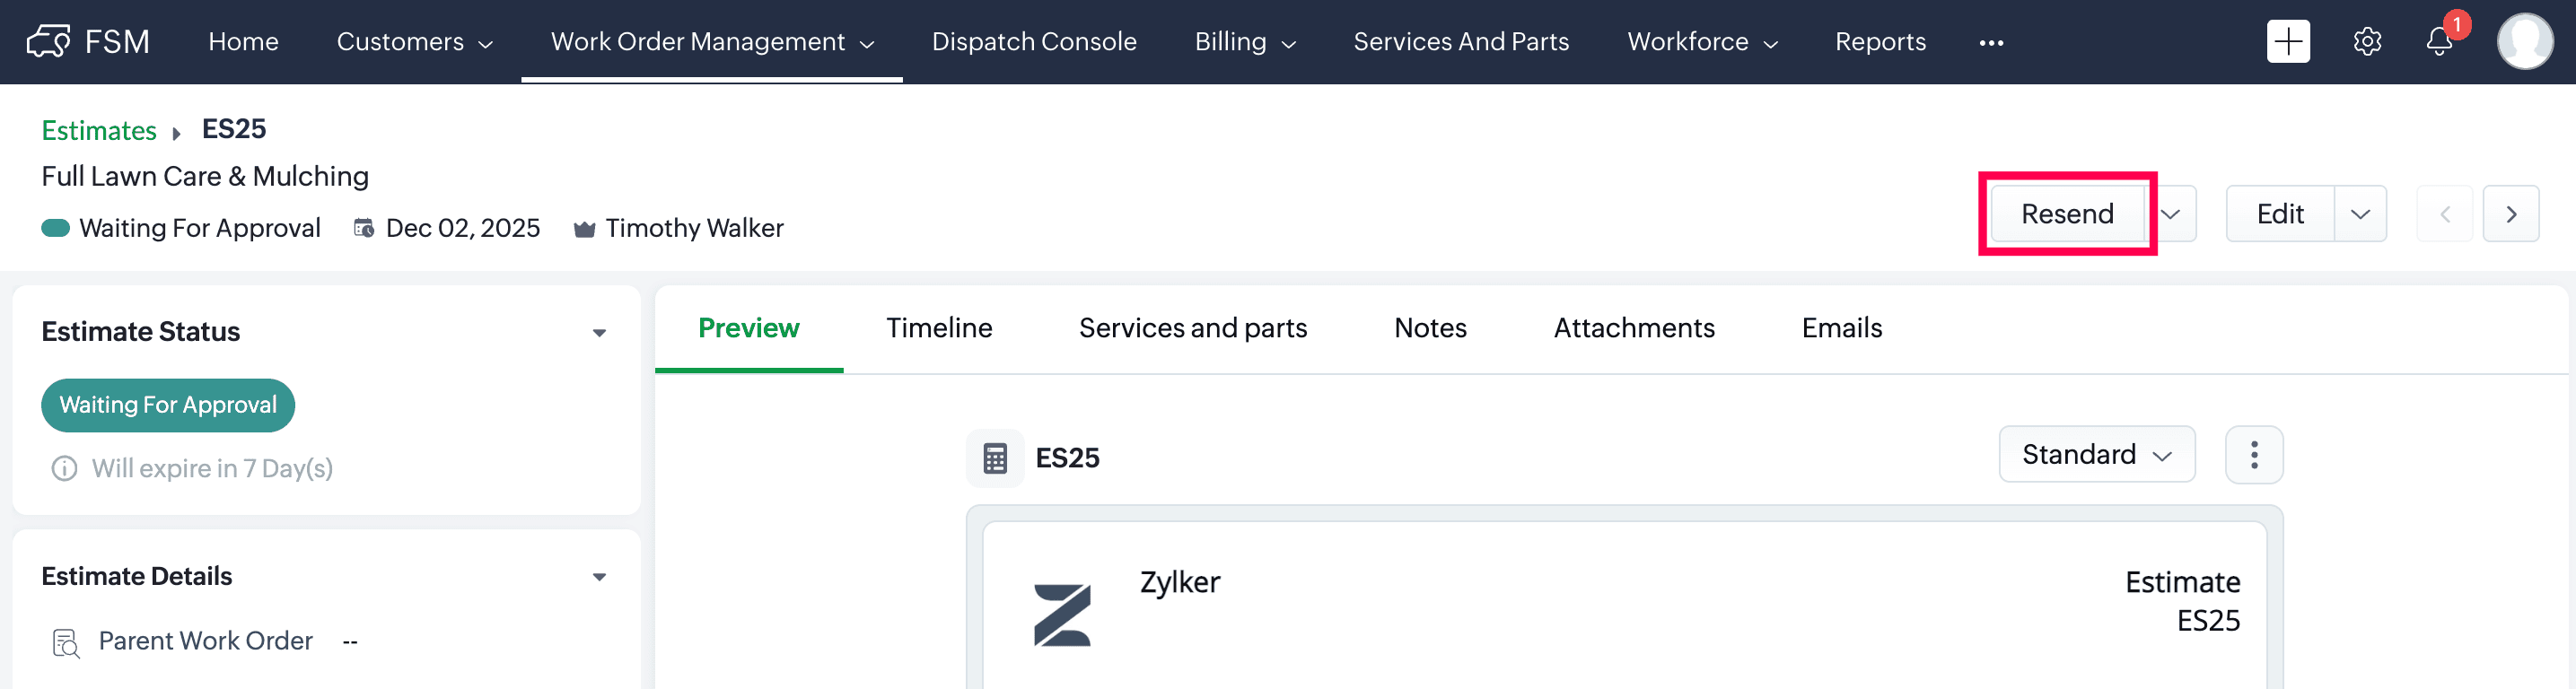Click the more options ellipsis in navbar
Viewport: 2576px width, 689px height.
click(1990, 43)
